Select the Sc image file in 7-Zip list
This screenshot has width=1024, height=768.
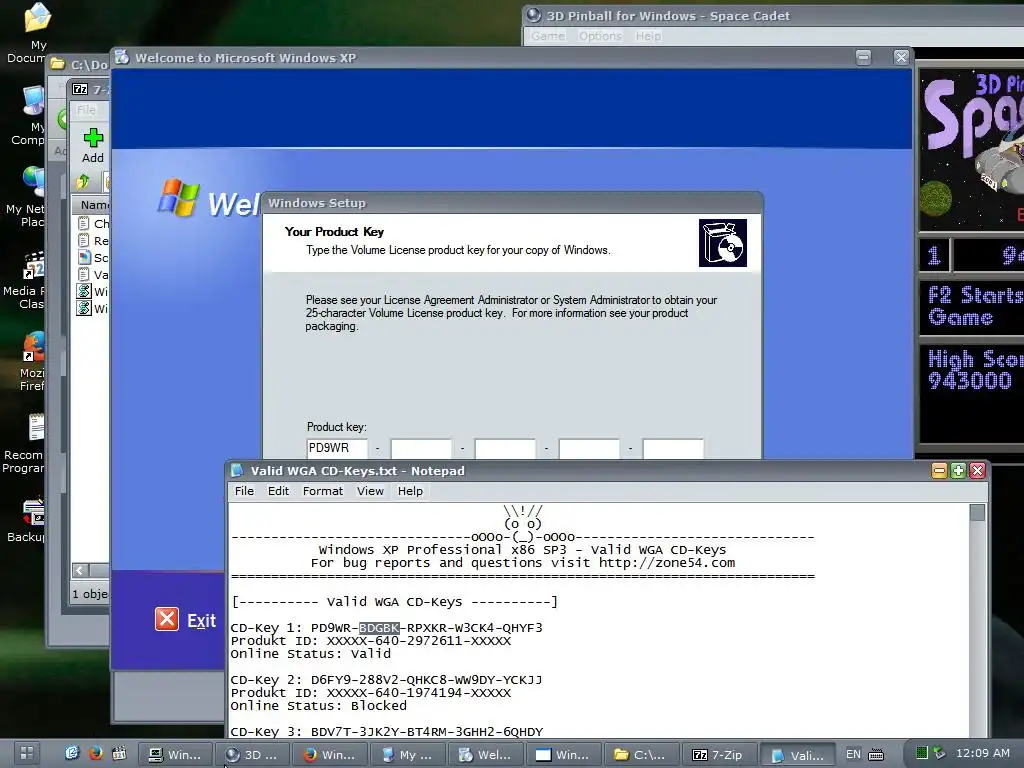coord(93,257)
